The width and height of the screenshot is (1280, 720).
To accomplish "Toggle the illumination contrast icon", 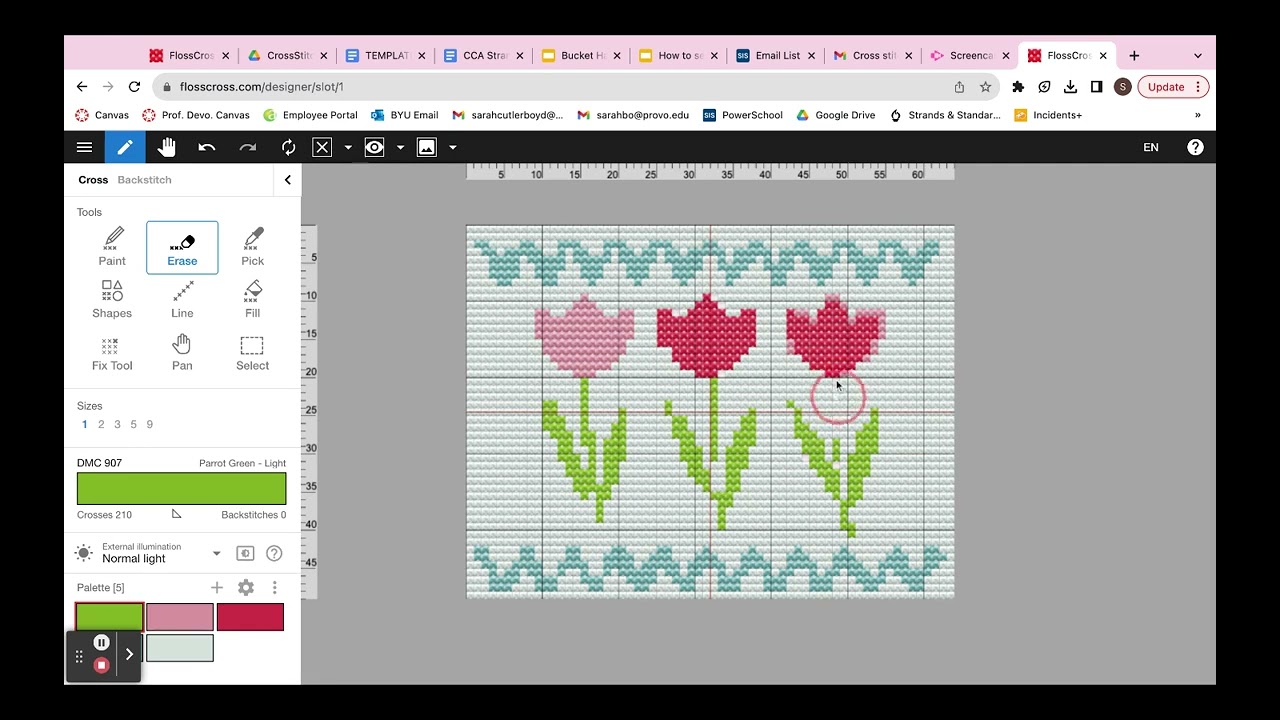I will (x=245, y=553).
